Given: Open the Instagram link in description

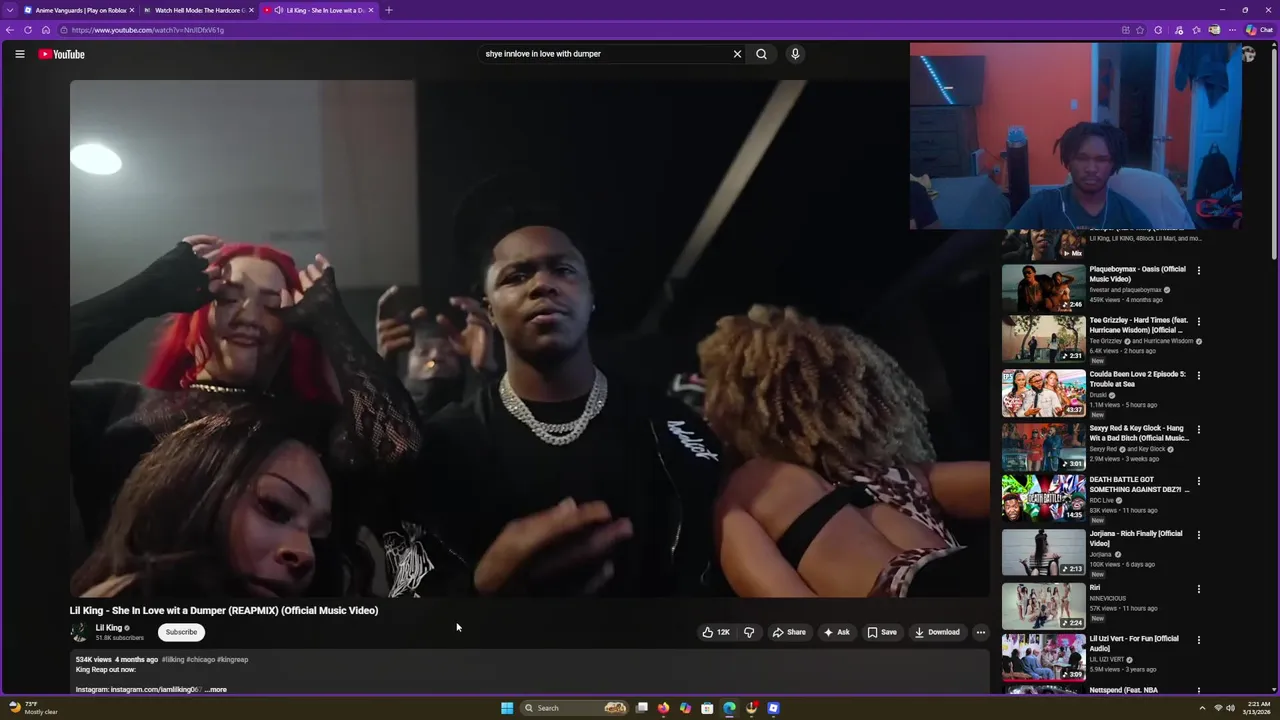Looking at the screenshot, I should 156,690.
